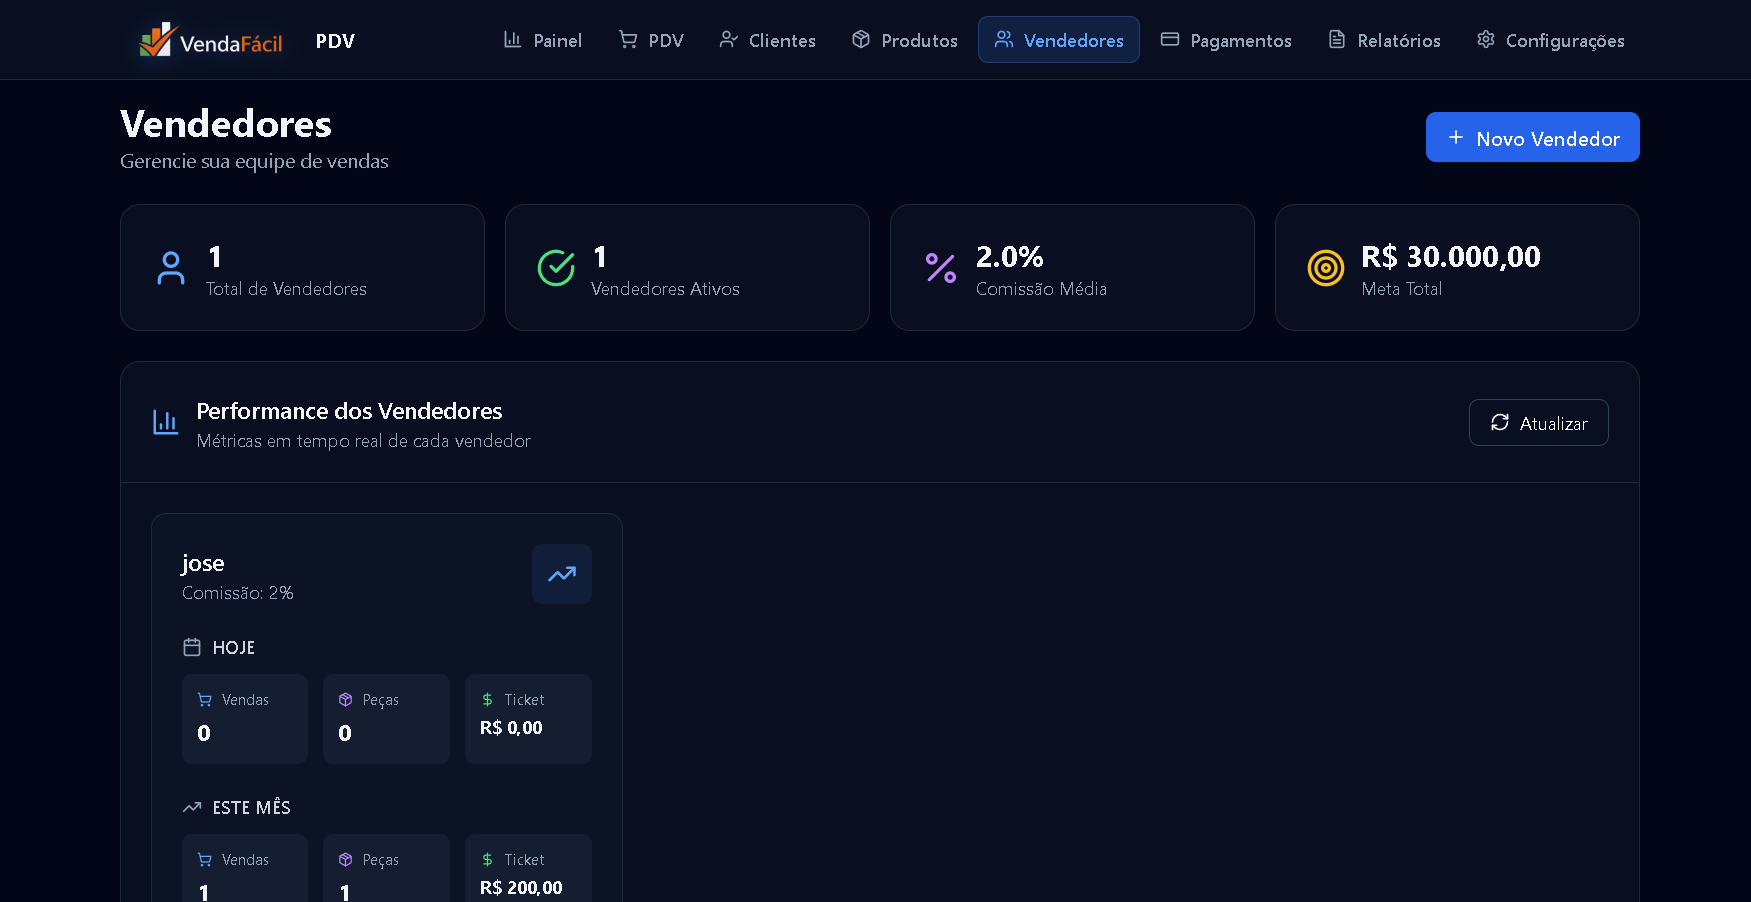Viewport: 1751px width, 902px height.
Task: Click the box icon in HOJE Peças tile
Action: coord(346,700)
